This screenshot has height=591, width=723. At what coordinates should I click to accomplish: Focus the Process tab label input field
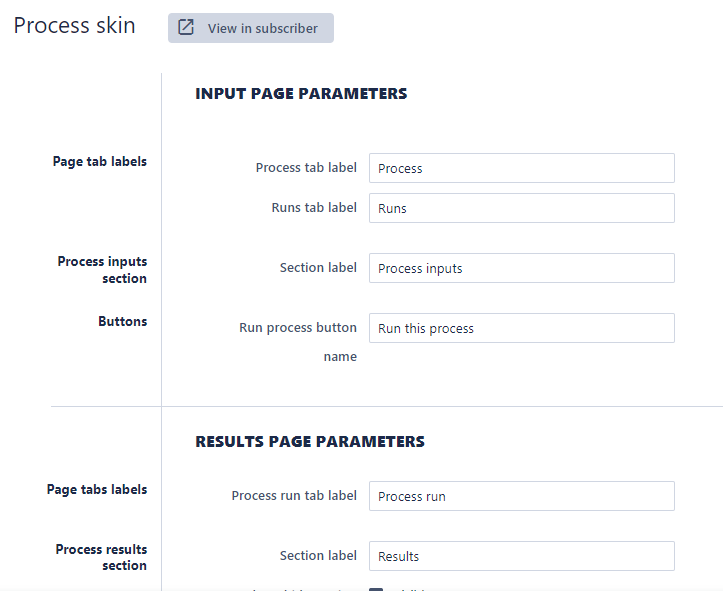click(x=521, y=168)
